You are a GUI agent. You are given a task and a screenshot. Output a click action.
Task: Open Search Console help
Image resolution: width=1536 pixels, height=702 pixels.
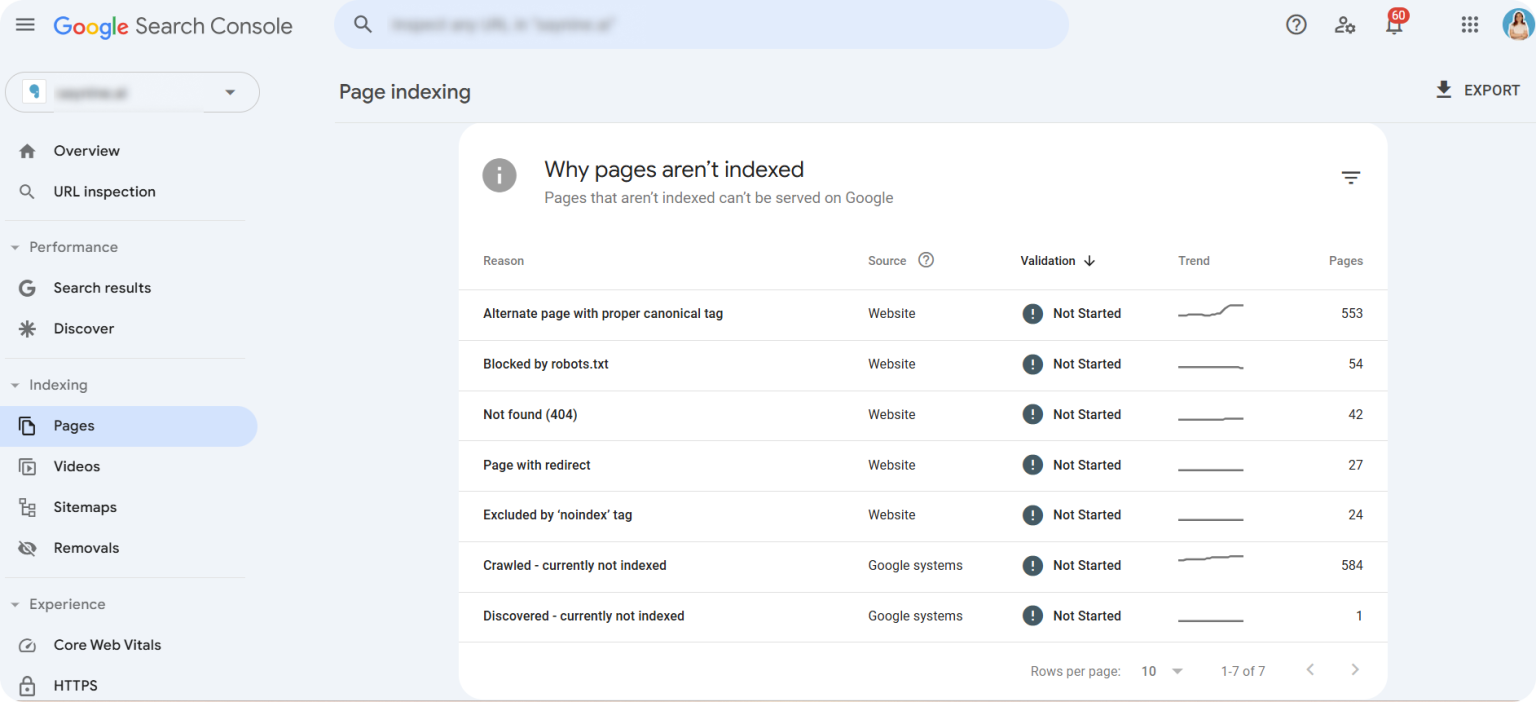tap(1296, 25)
